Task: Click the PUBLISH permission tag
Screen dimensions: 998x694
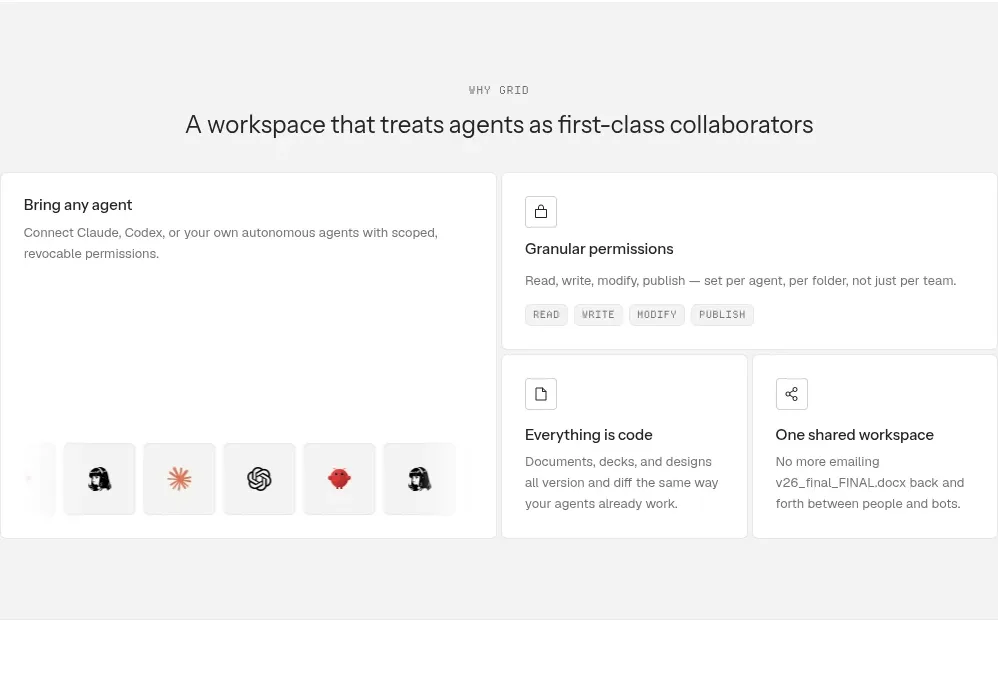Action: [x=722, y=315]
